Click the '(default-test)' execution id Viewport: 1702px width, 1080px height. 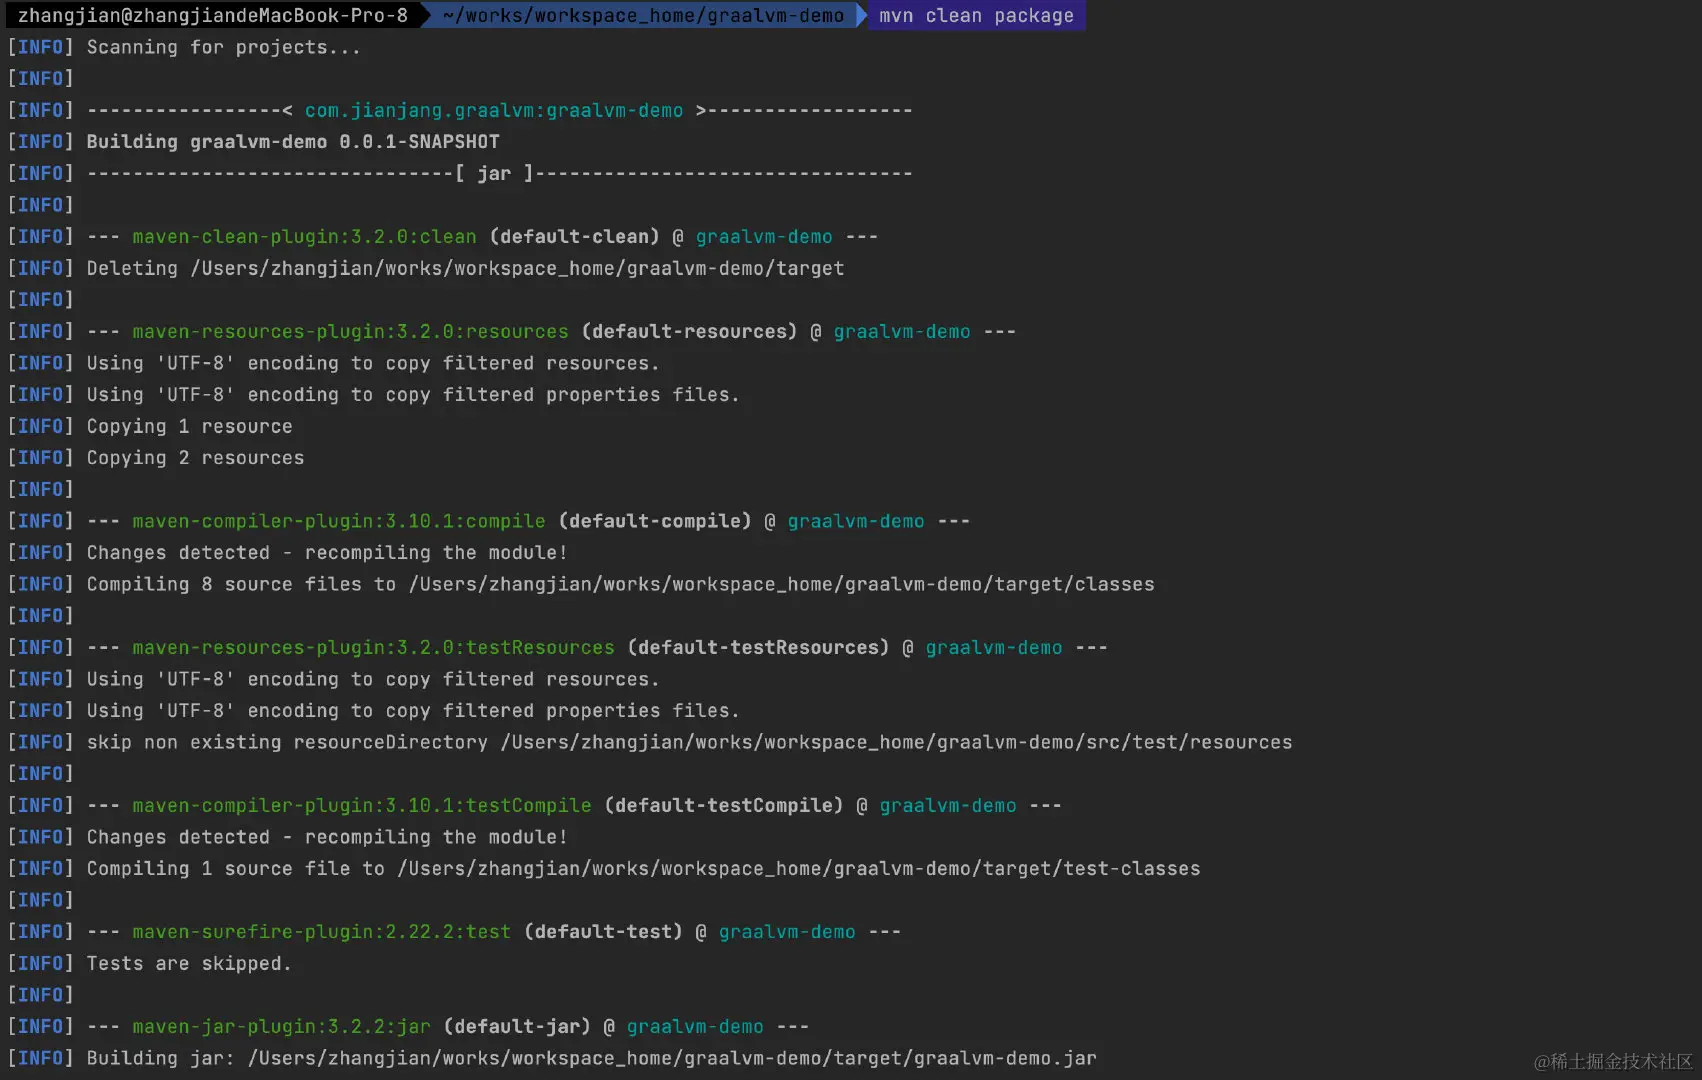pos(604,932)
